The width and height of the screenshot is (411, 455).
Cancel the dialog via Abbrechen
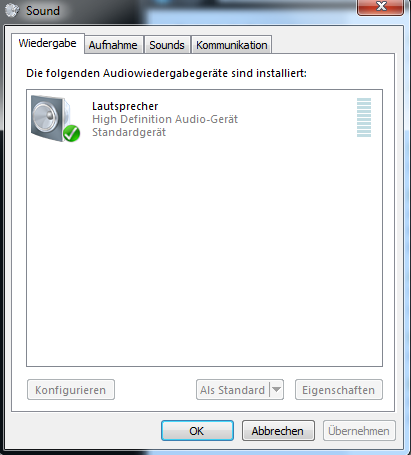pyautogui.click(x=278, y=431)
